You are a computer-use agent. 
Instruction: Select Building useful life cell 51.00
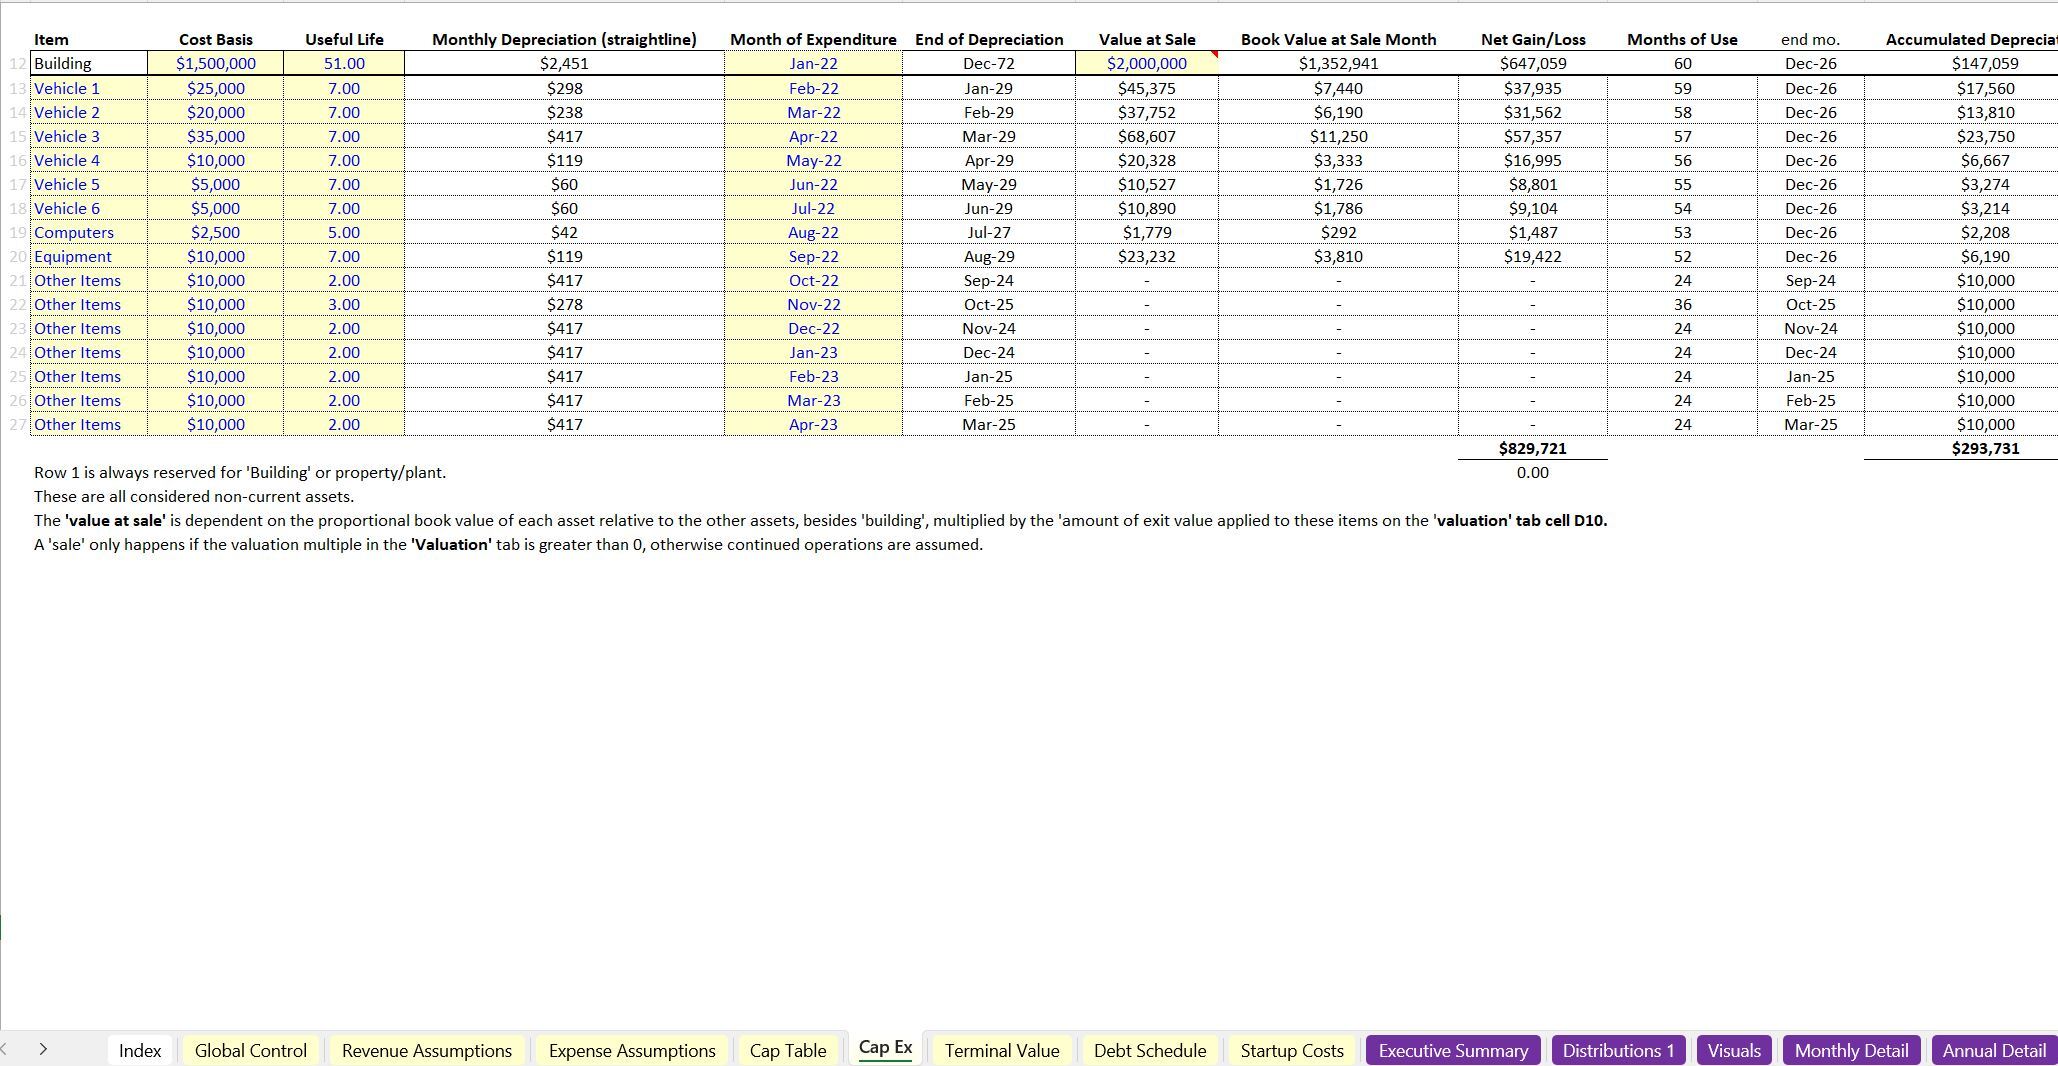[x=344, y=63]
